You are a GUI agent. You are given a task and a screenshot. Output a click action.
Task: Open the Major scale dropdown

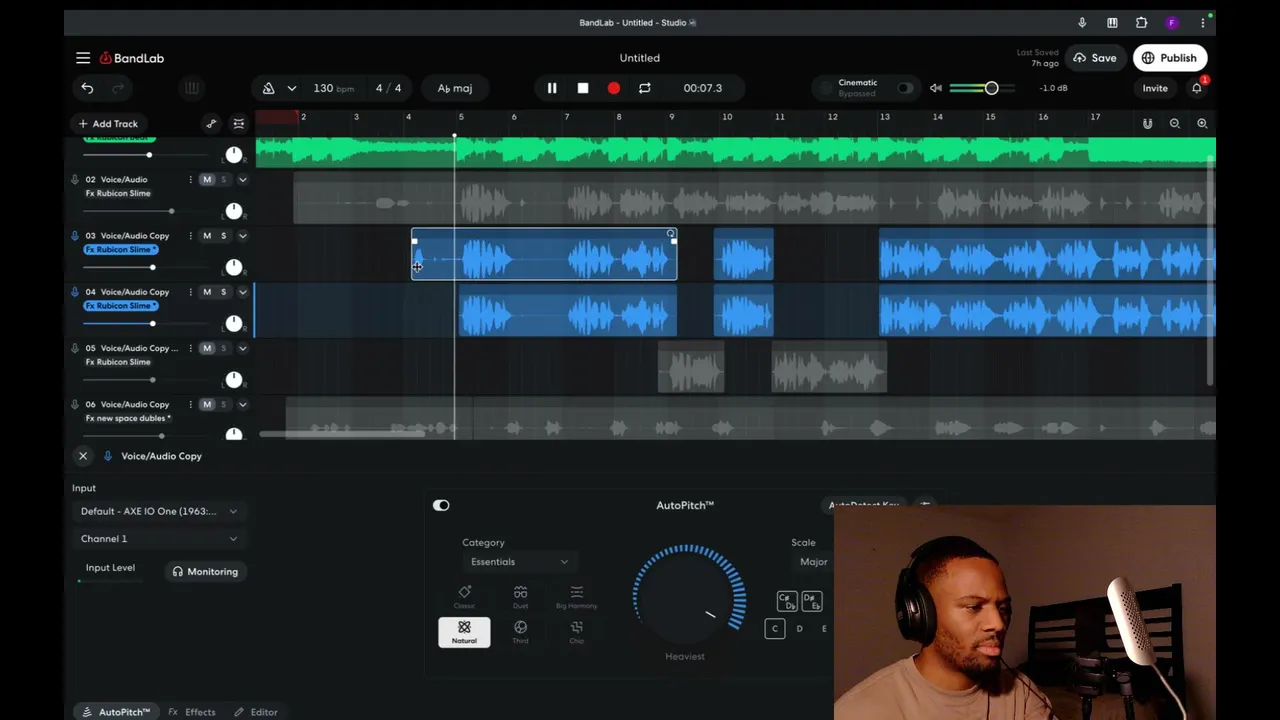(x=814, y=562)
